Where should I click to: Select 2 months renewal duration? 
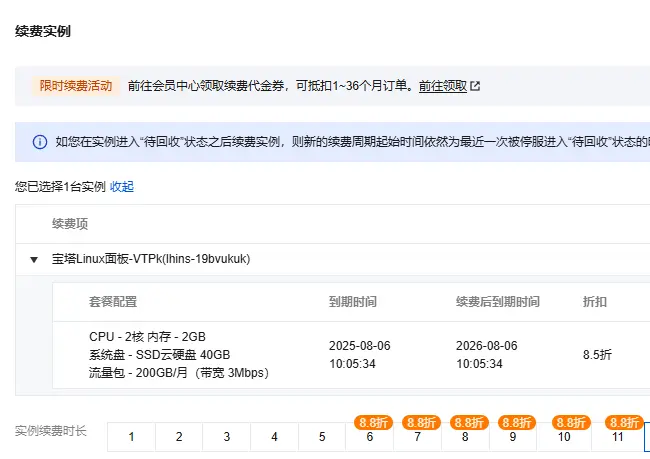tap(178, 437)
